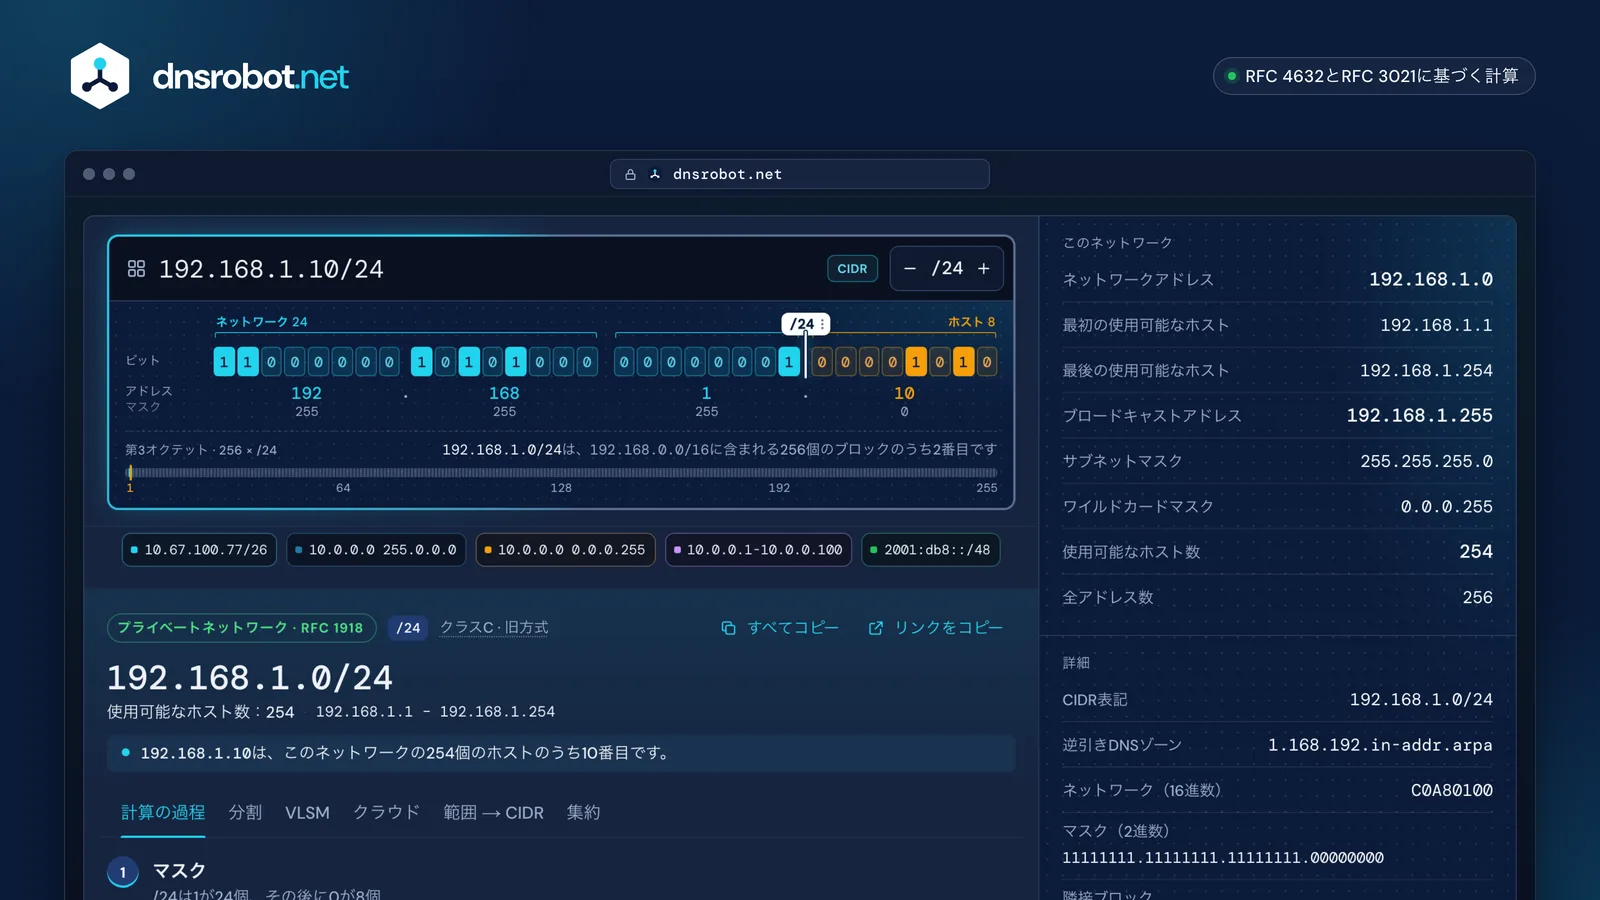Select the VLSM tab

307,812
